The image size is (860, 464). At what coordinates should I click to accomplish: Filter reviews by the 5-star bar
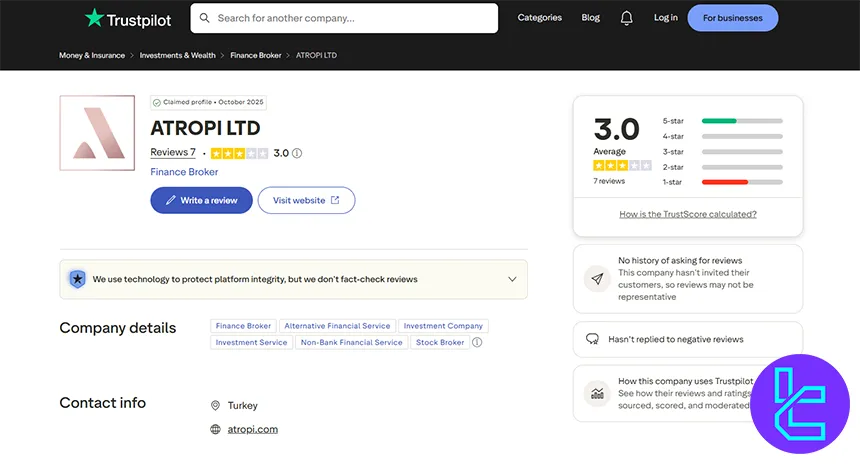pos(722,121)
